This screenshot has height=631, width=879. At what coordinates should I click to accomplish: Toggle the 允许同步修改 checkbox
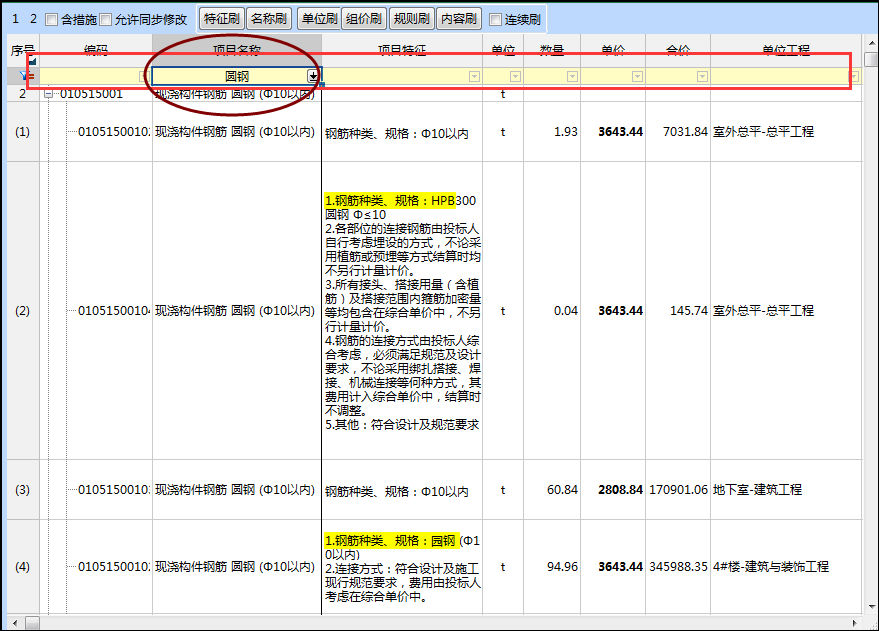[105, 17]
